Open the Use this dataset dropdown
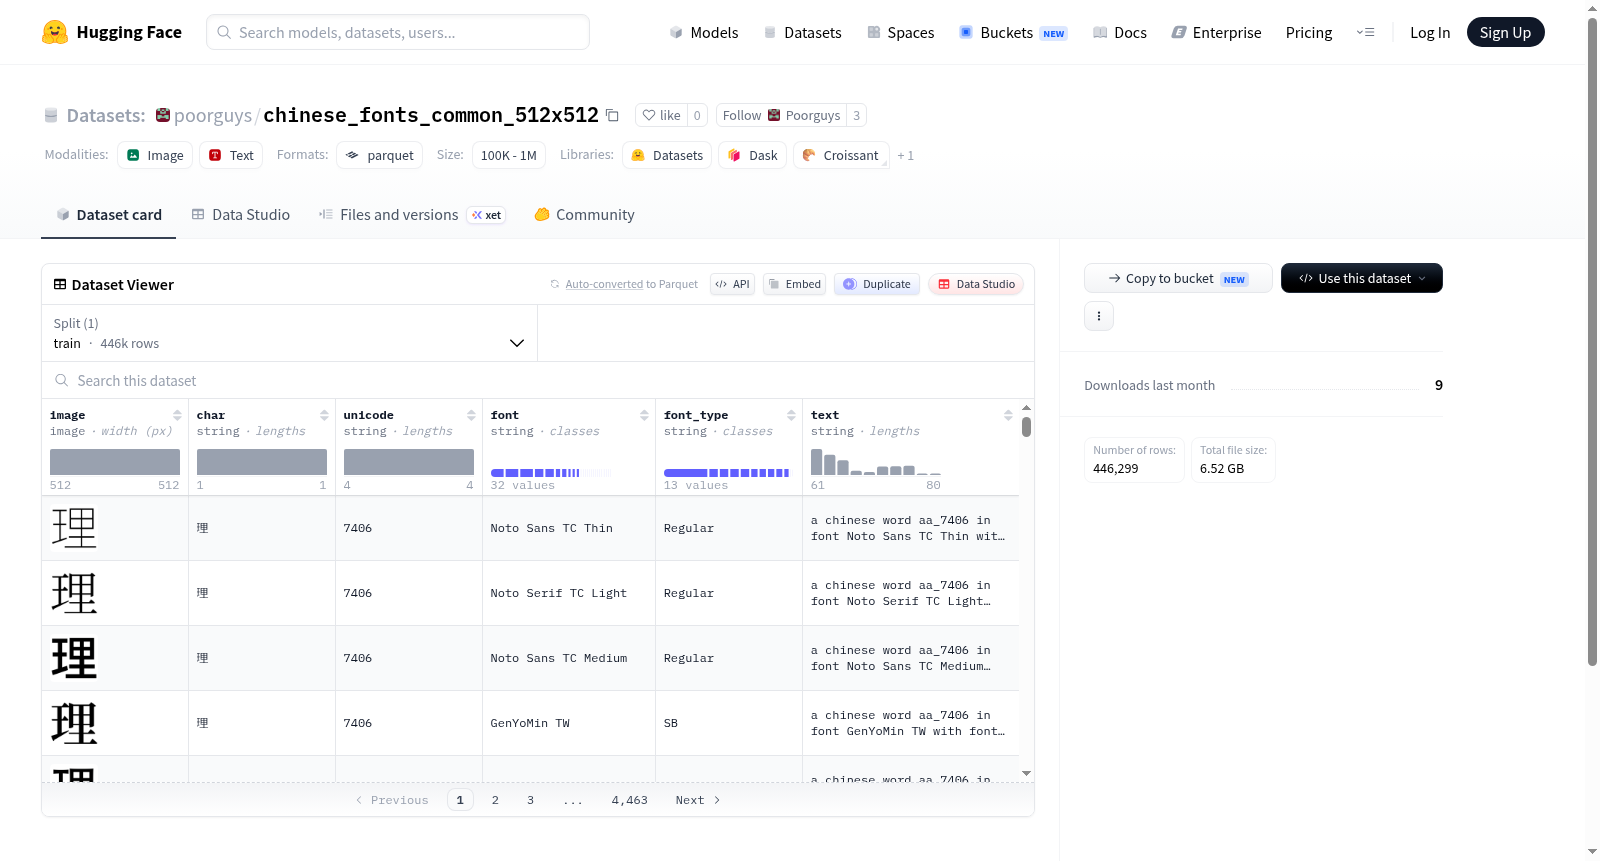This screenshot has width=1600, height=861. (x=1362, y=278)
